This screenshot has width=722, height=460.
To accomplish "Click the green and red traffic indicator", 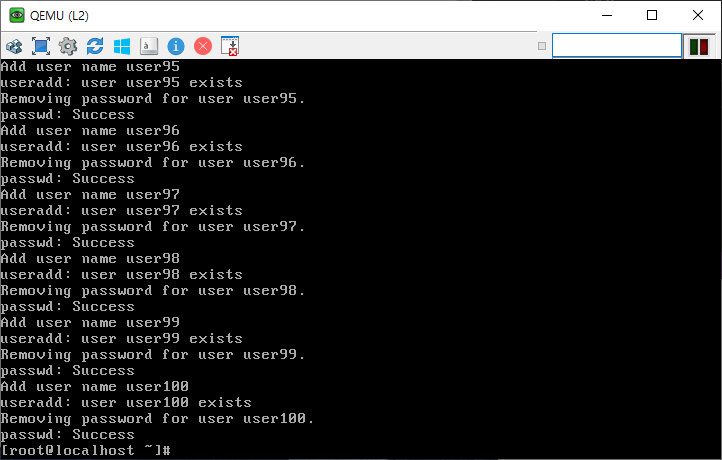I will (699, 47).
